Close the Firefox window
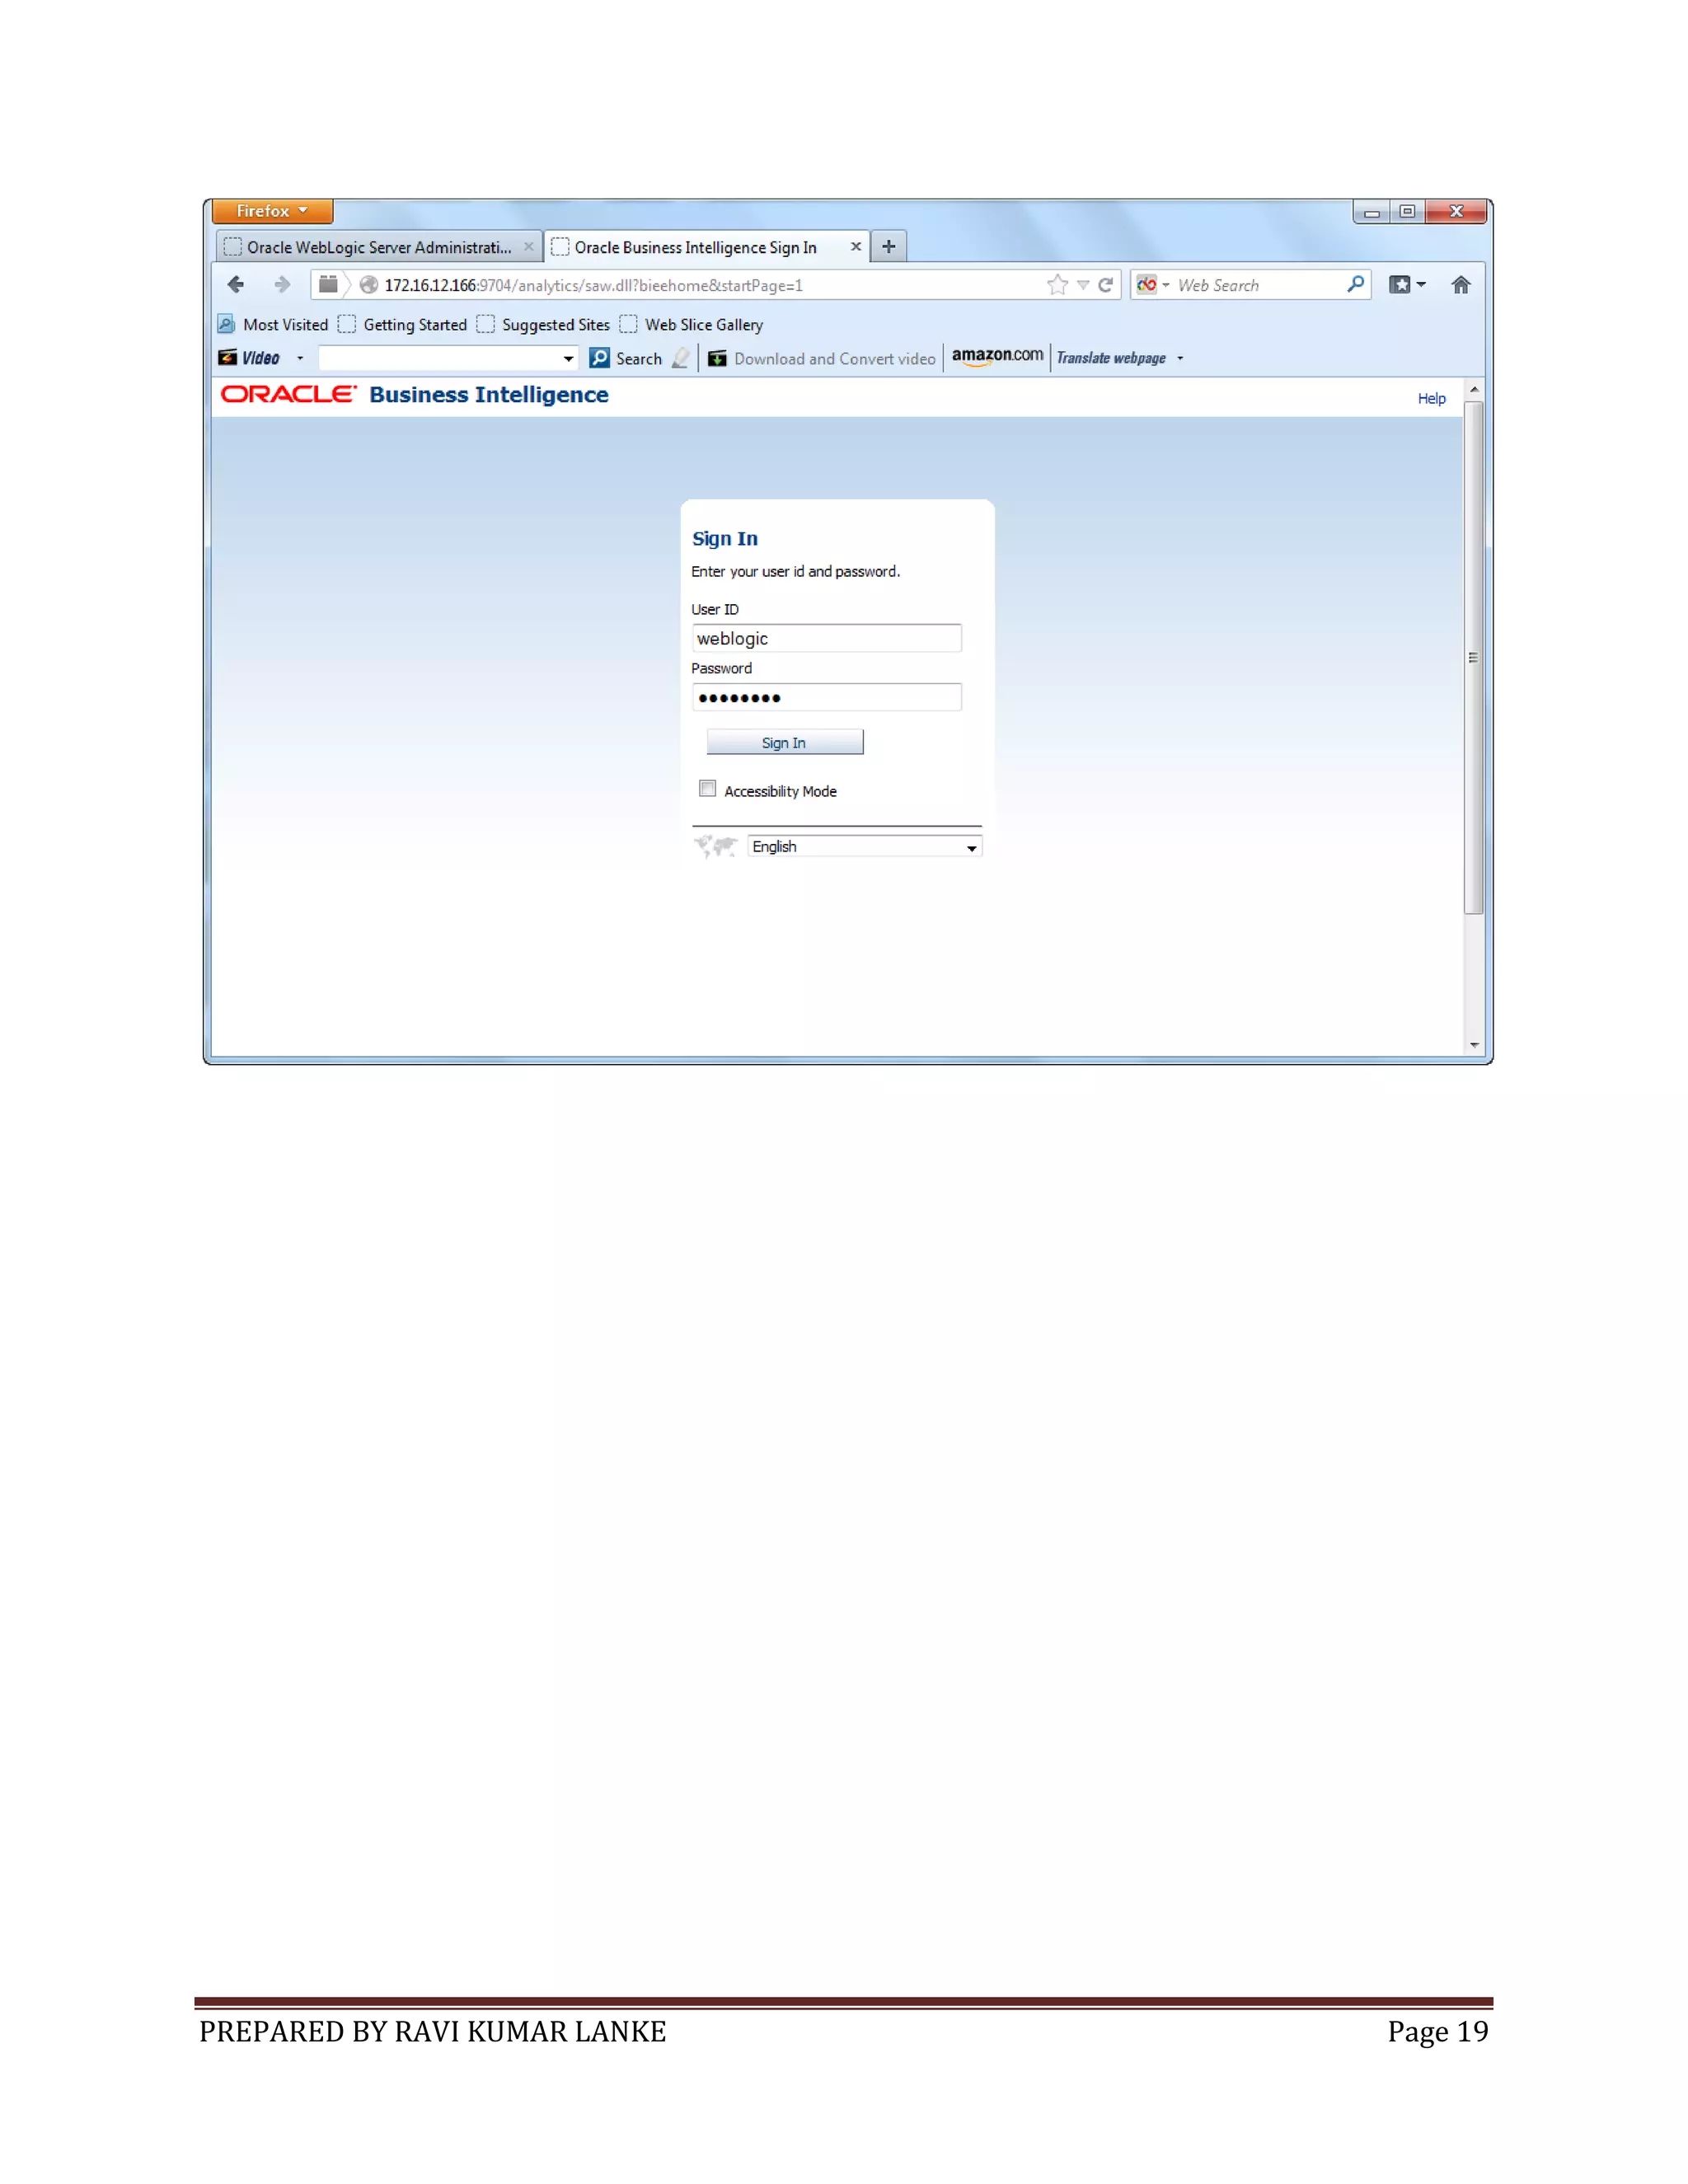This screenshot has width=1688, height=2184. (x=1456, y=212)
